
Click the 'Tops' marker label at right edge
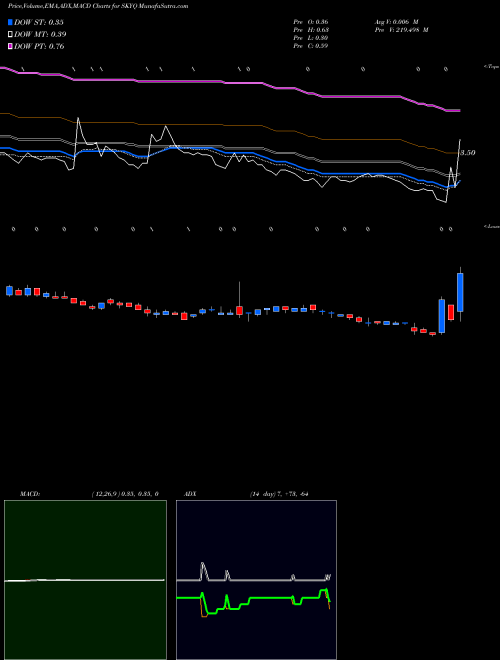(492, 67)
